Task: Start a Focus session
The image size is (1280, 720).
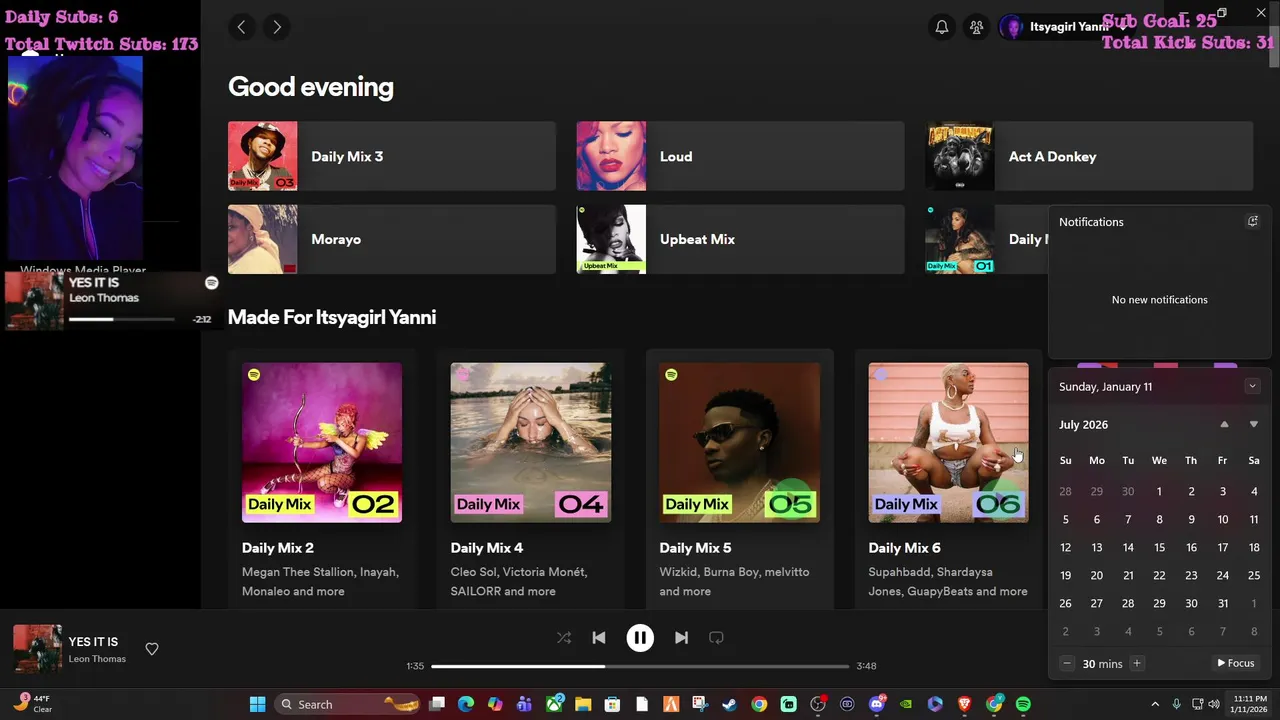Action: pyautogui.click(x=1236, y=663)
